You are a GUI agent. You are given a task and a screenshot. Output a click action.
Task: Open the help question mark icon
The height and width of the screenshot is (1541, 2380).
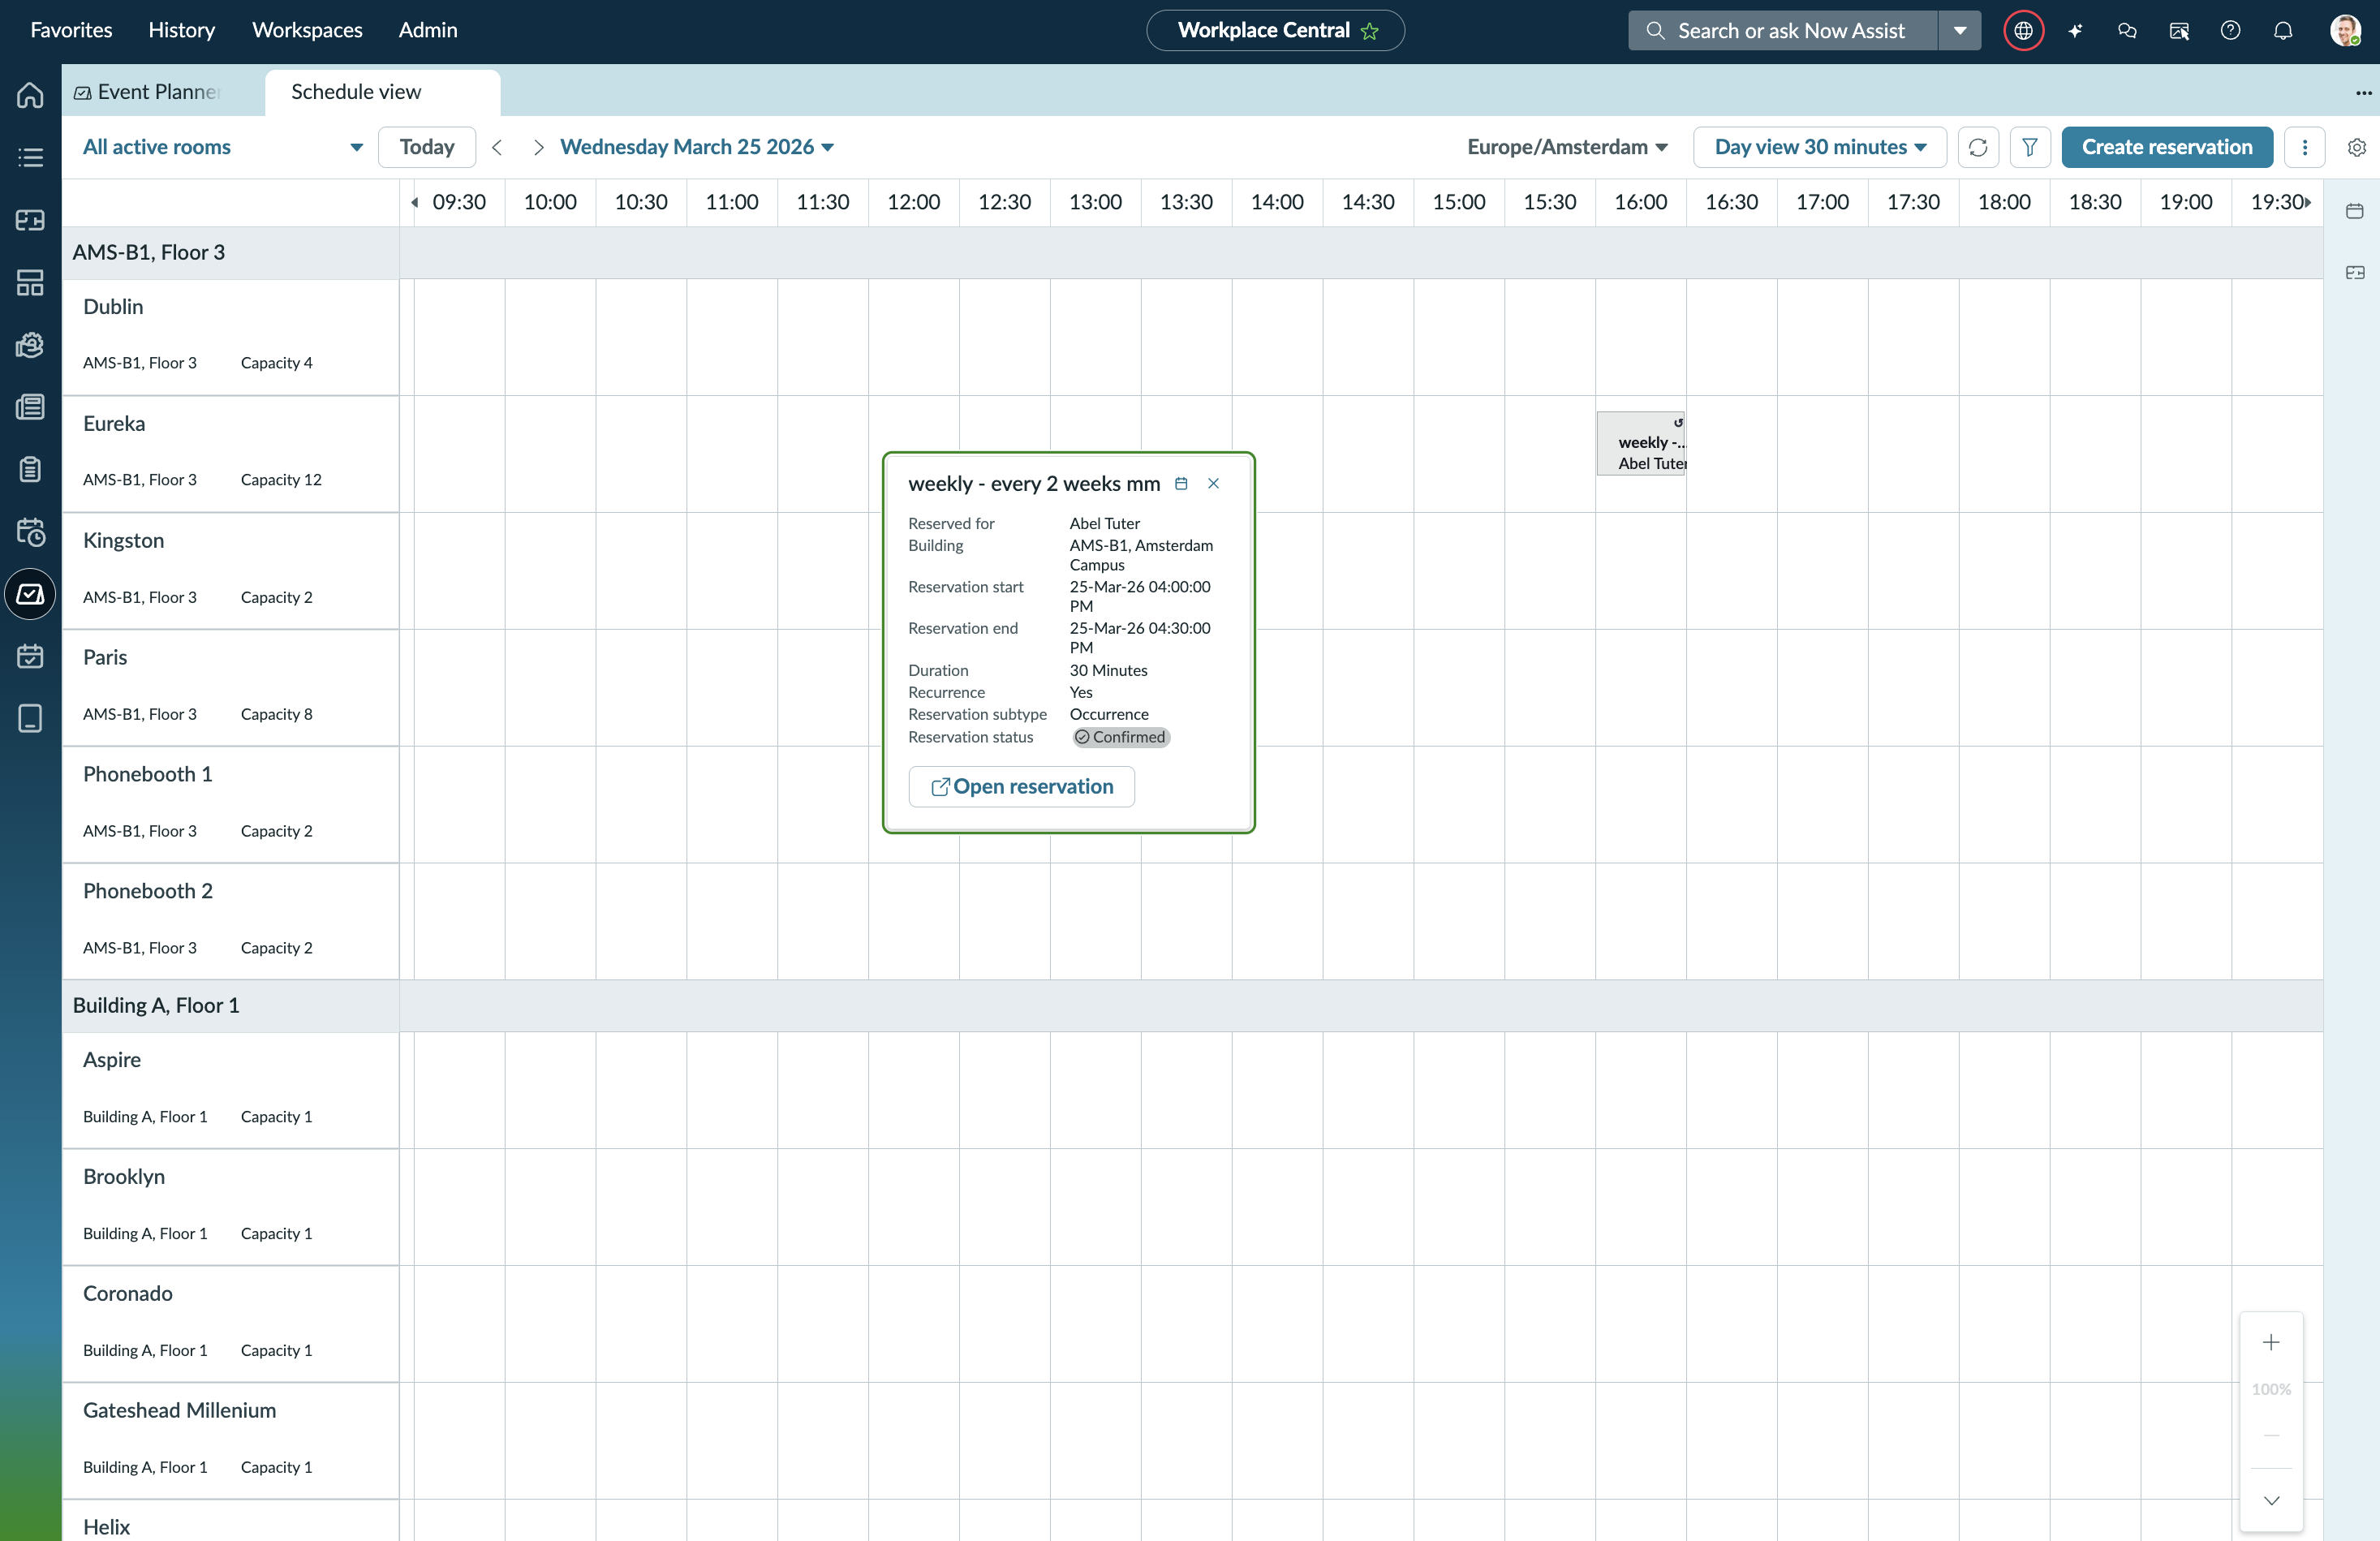(x=2230, y=31)
